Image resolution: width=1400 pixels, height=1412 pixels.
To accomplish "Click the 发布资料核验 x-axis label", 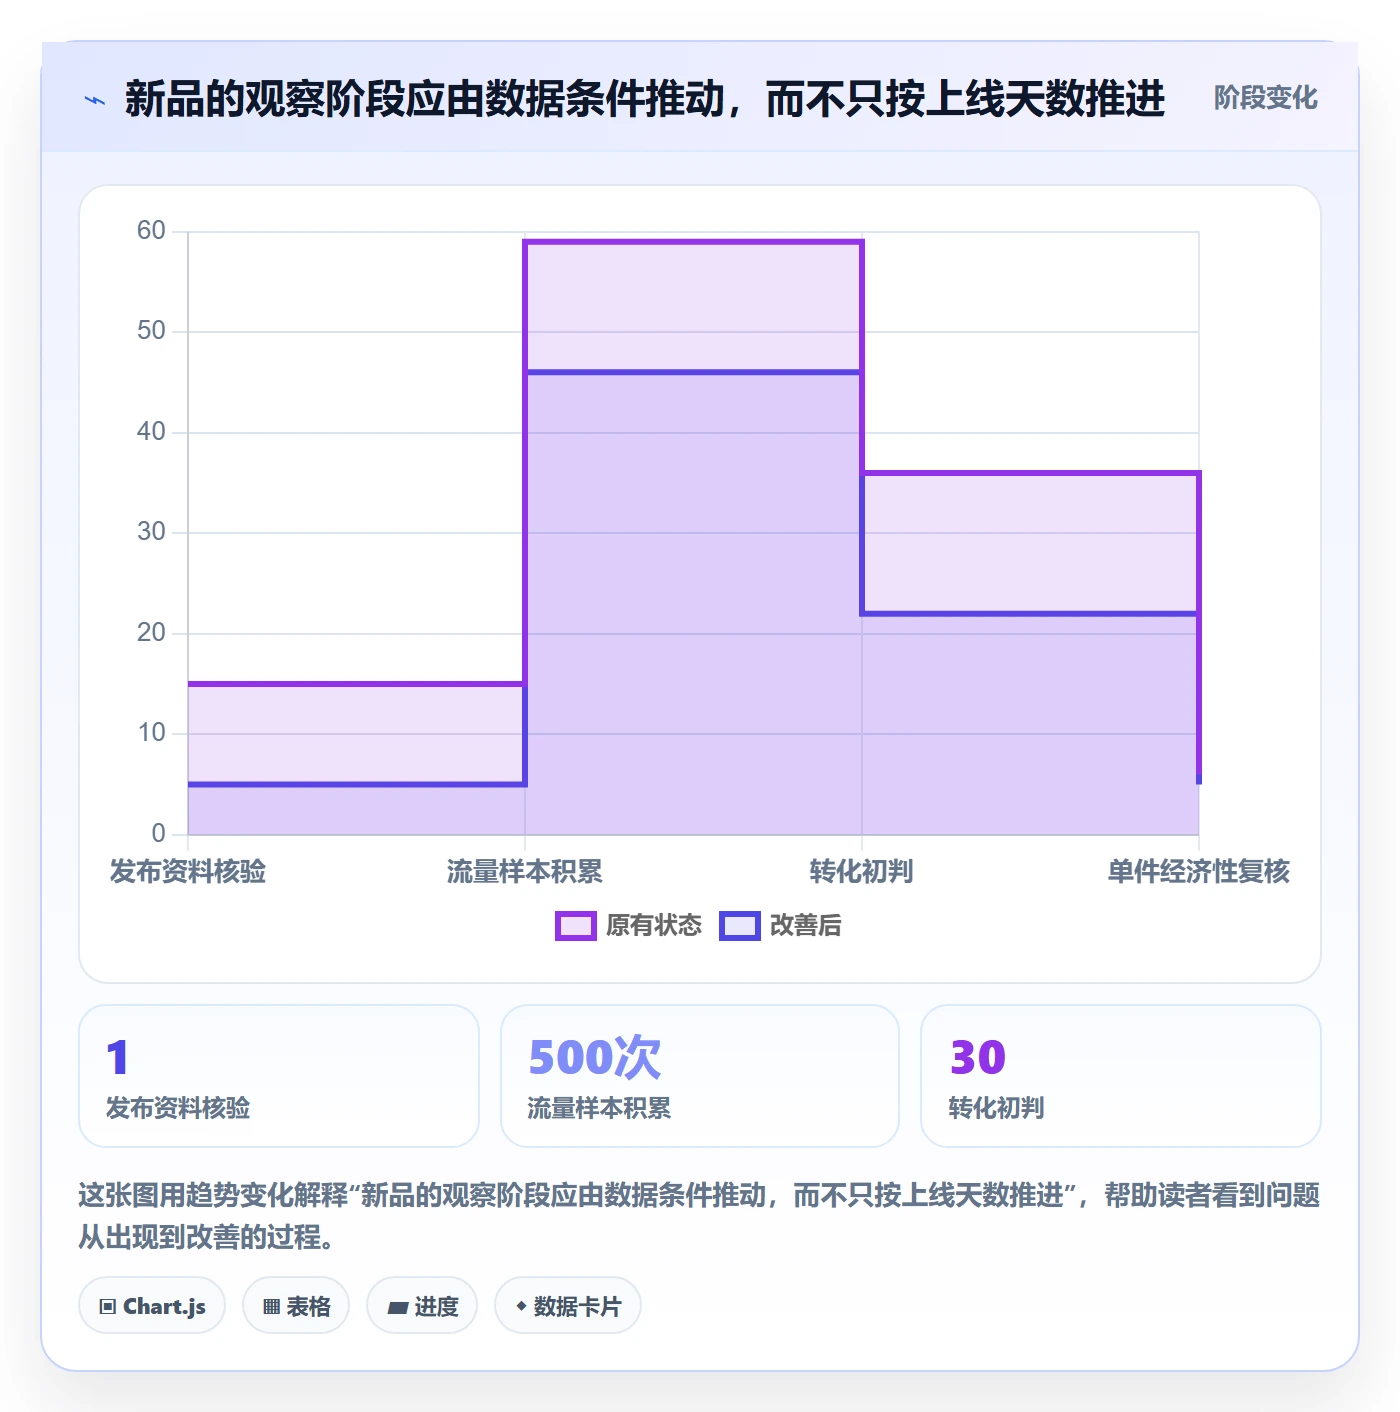I will point(188,872).
